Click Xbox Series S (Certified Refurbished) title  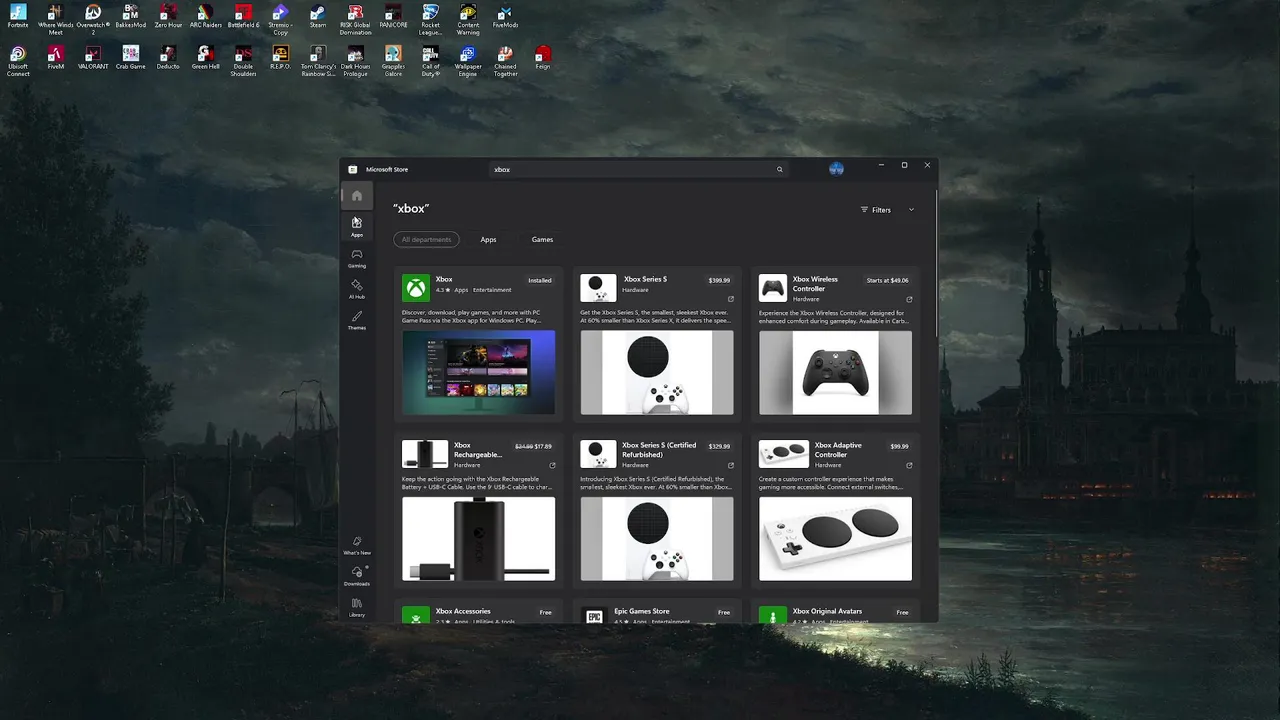659,450
